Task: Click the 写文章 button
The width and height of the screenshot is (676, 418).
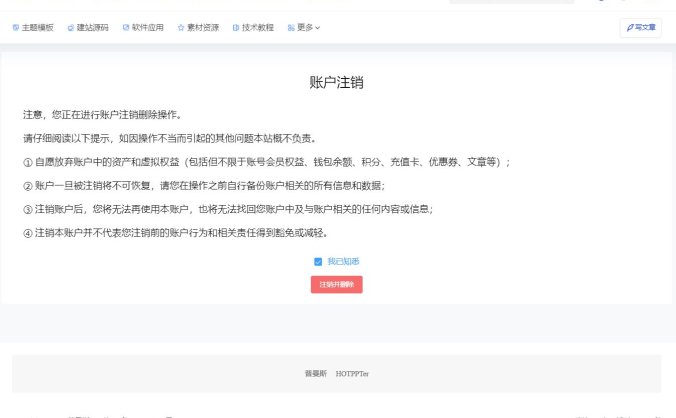Action: point(641,28)
